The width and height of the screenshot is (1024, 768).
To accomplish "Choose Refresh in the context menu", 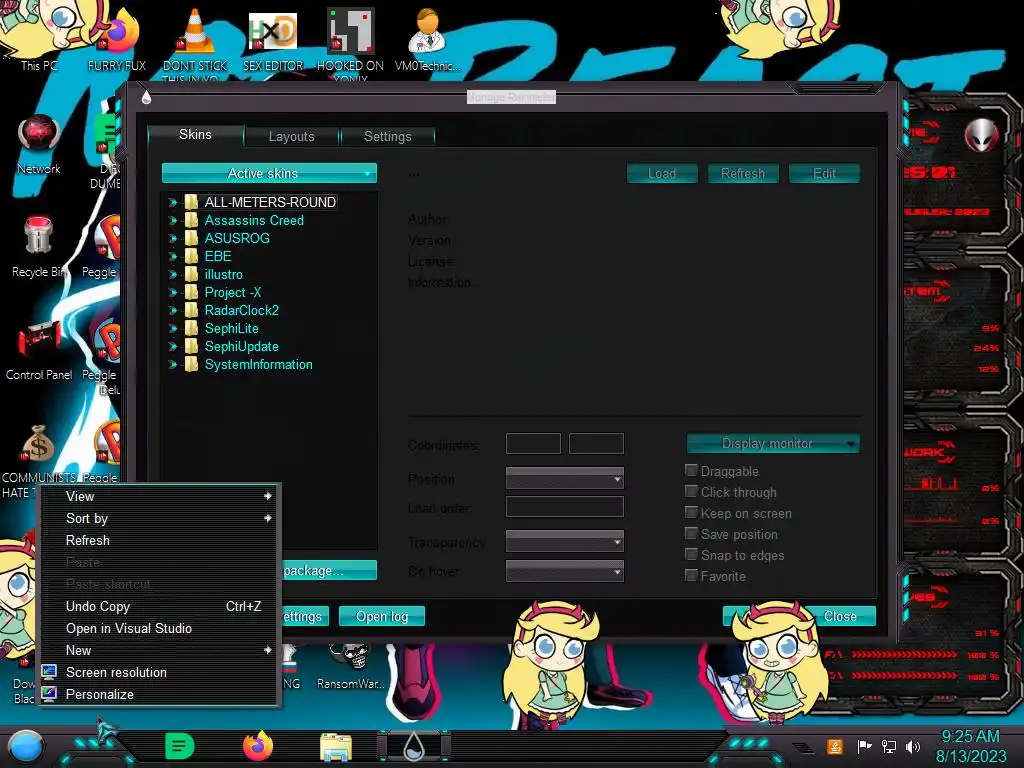I will pos(161,541).
